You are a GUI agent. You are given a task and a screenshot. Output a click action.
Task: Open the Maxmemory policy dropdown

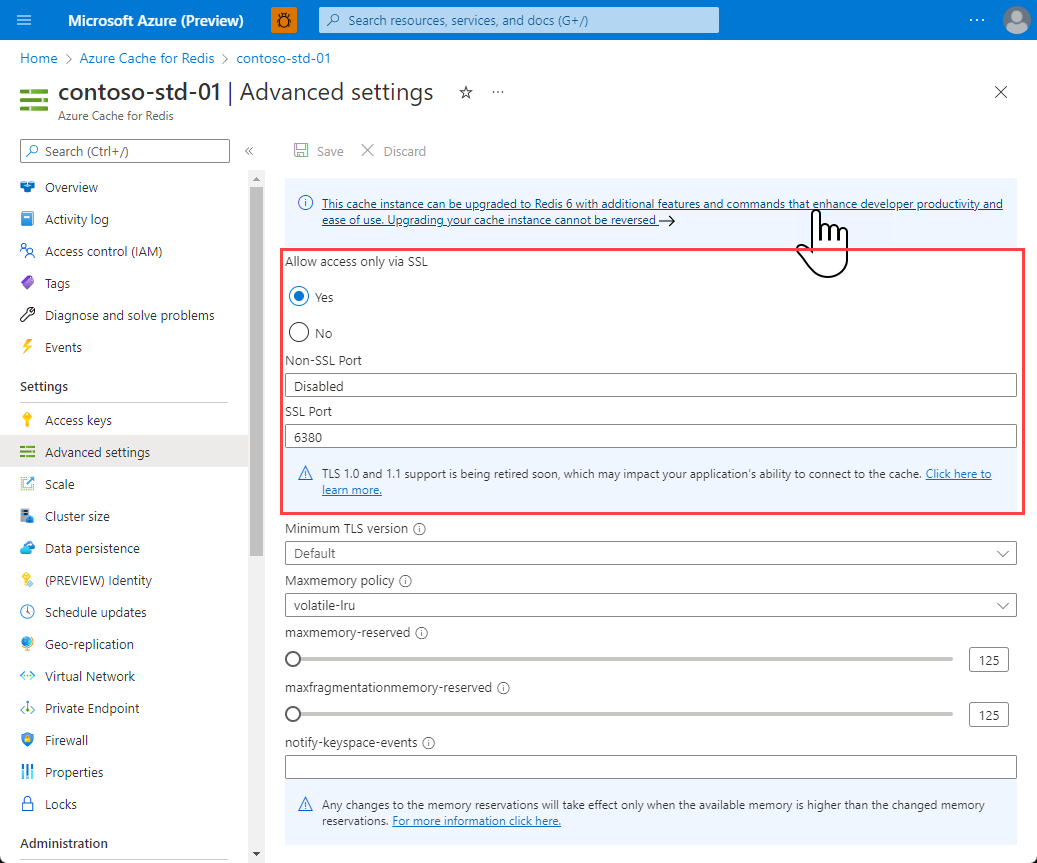pos(1002,605)
